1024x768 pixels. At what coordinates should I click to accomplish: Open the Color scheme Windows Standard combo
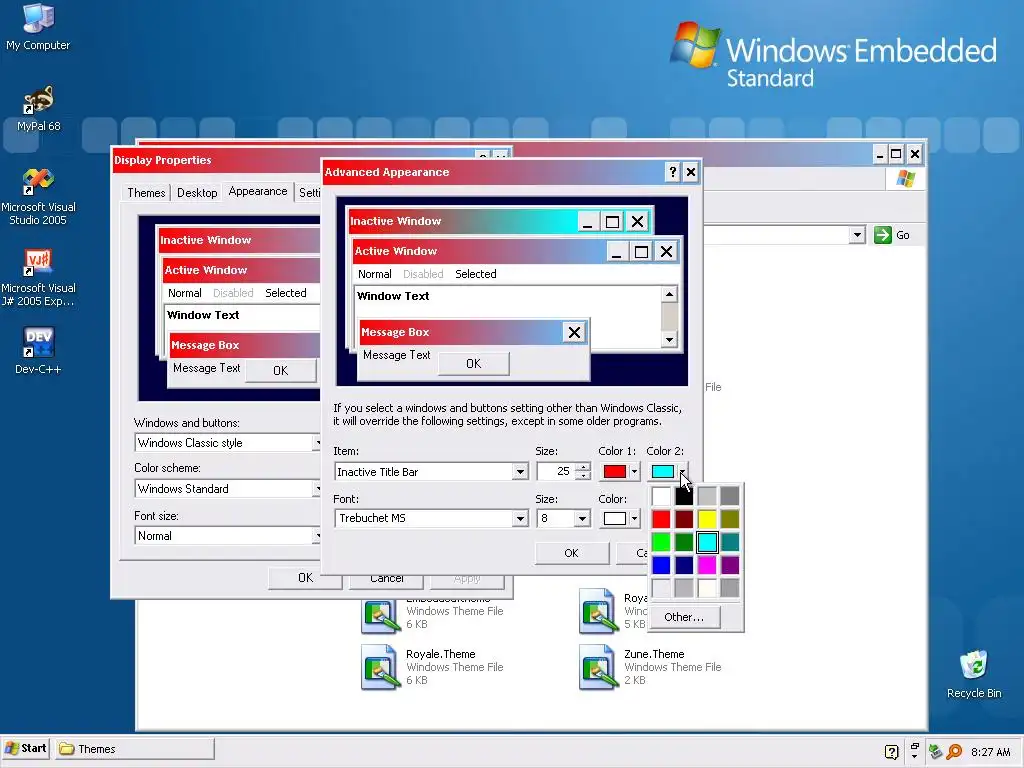(228, 488)
